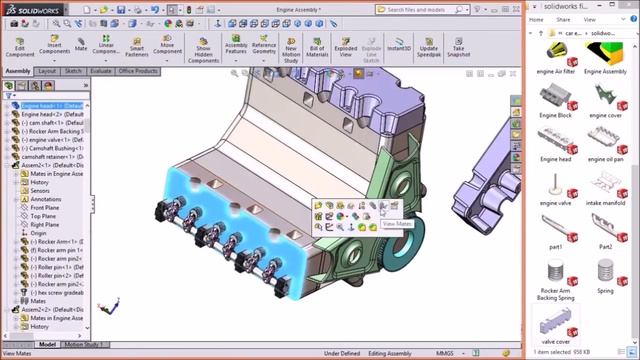Click the Print icon

click(x=138, y=9)
